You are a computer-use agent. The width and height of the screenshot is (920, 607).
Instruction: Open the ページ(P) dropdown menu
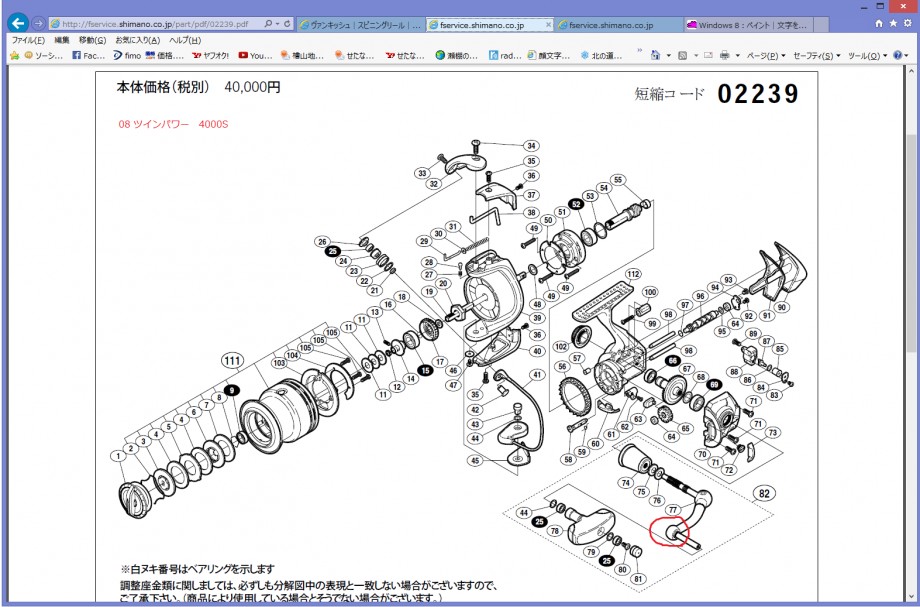[765, 56]
